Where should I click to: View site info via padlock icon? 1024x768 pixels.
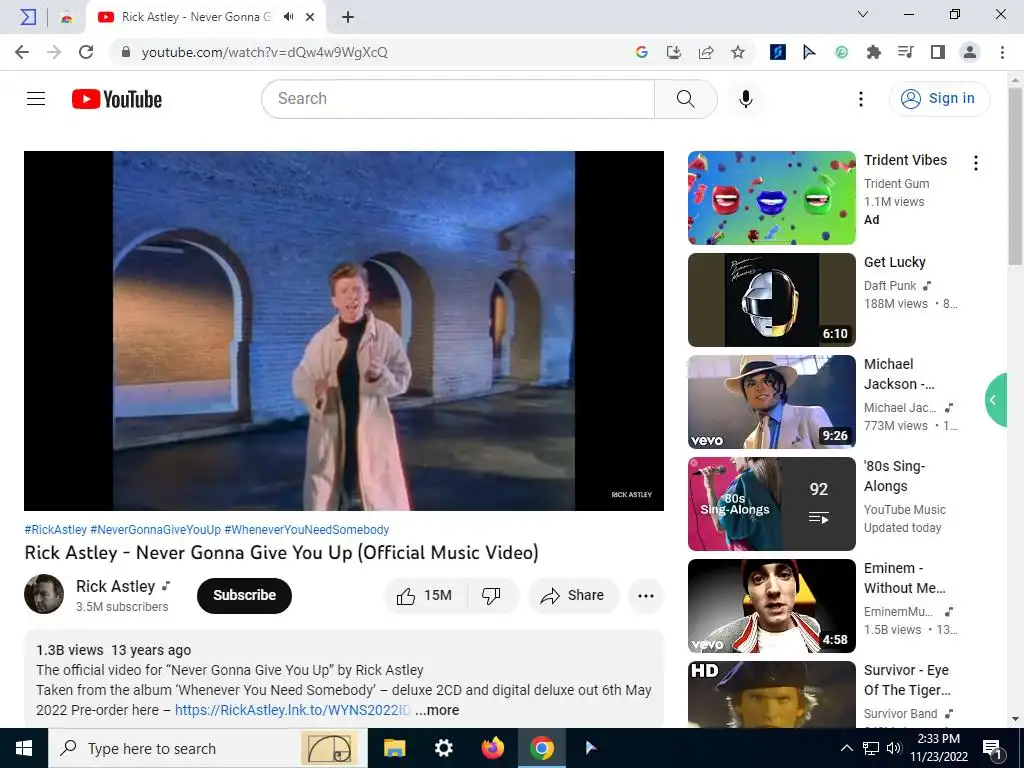[126, 52]
